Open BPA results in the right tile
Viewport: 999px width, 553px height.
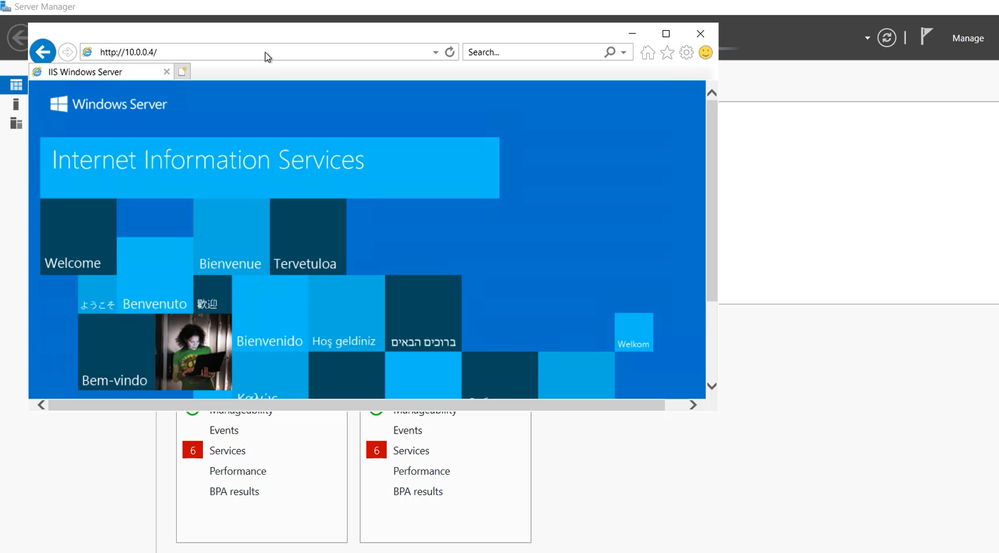pos(417,491)
